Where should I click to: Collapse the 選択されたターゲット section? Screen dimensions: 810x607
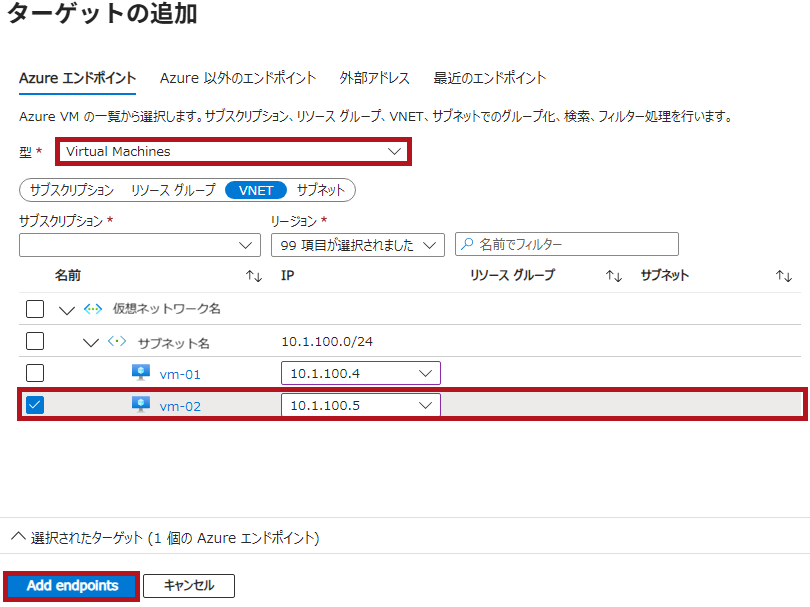(19, 536)
